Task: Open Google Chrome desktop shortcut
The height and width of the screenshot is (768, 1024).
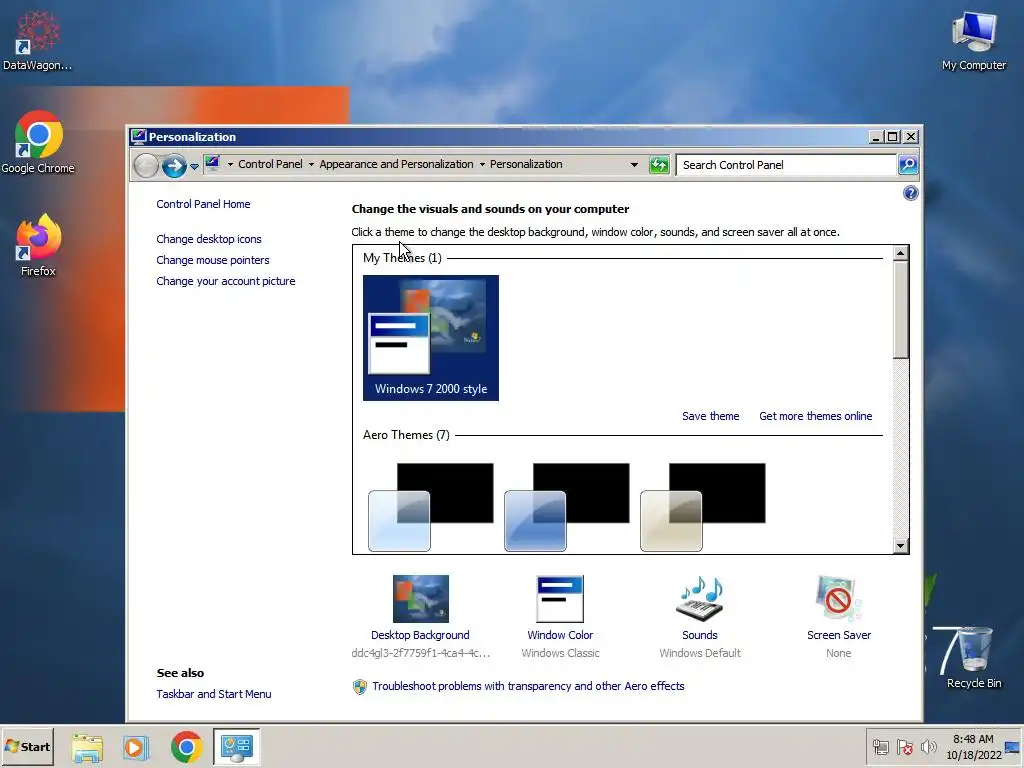Action: (x=38, y=142)
